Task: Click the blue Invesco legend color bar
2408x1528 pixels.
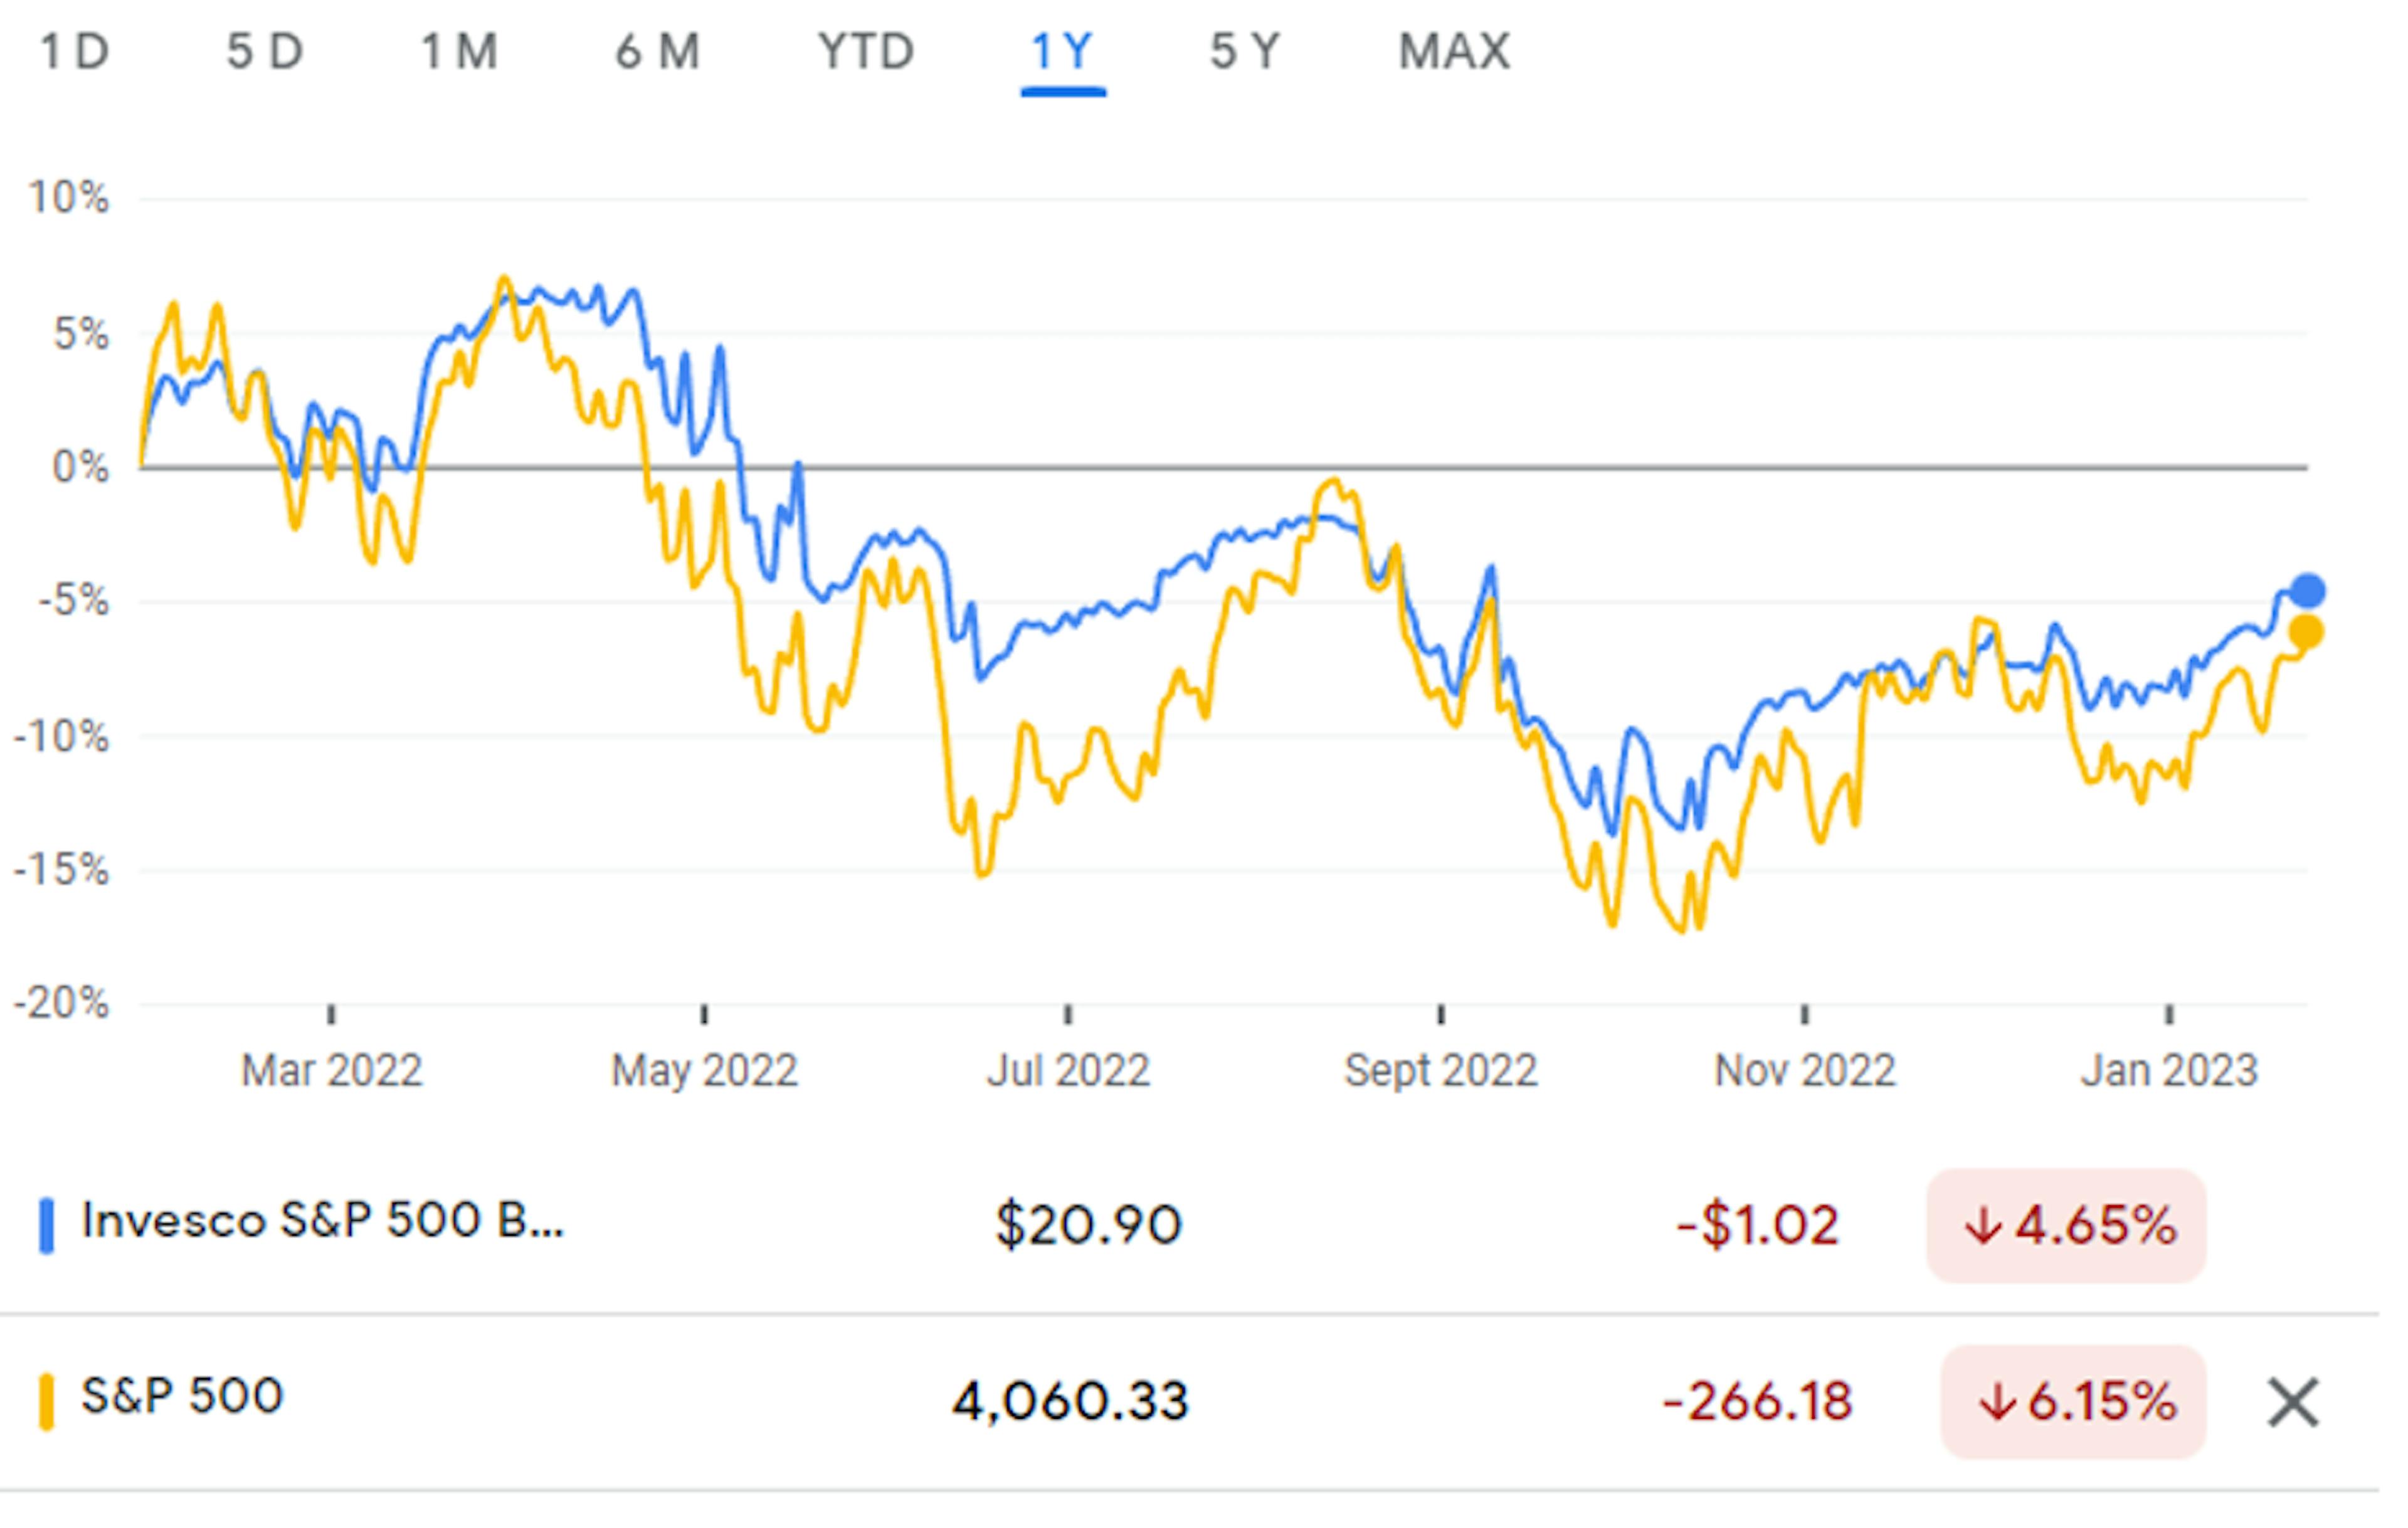Action: (x=47, y=1223)
